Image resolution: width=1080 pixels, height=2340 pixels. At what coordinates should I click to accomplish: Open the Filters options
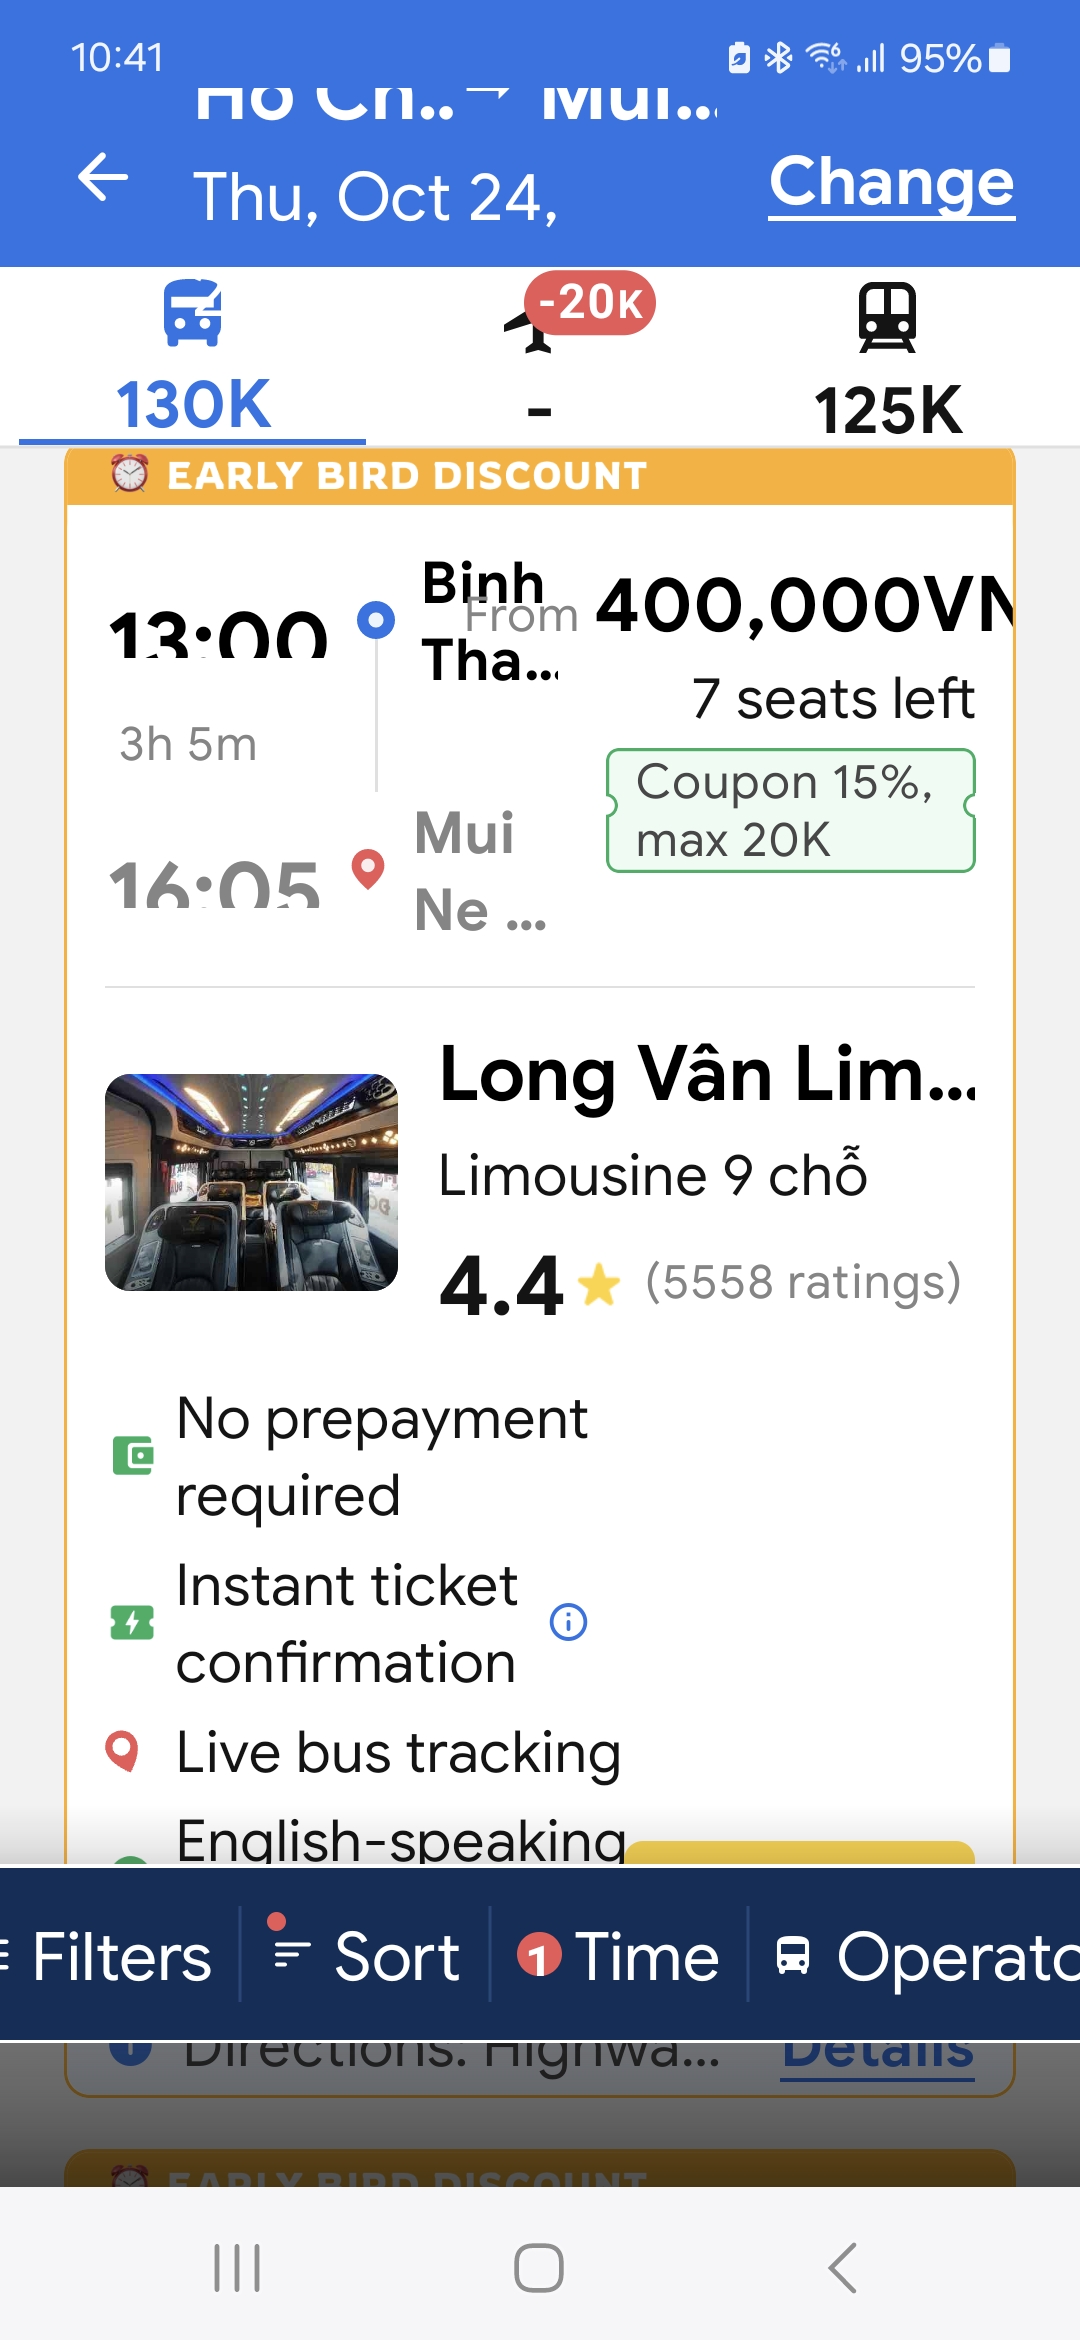coord(110,1957)
